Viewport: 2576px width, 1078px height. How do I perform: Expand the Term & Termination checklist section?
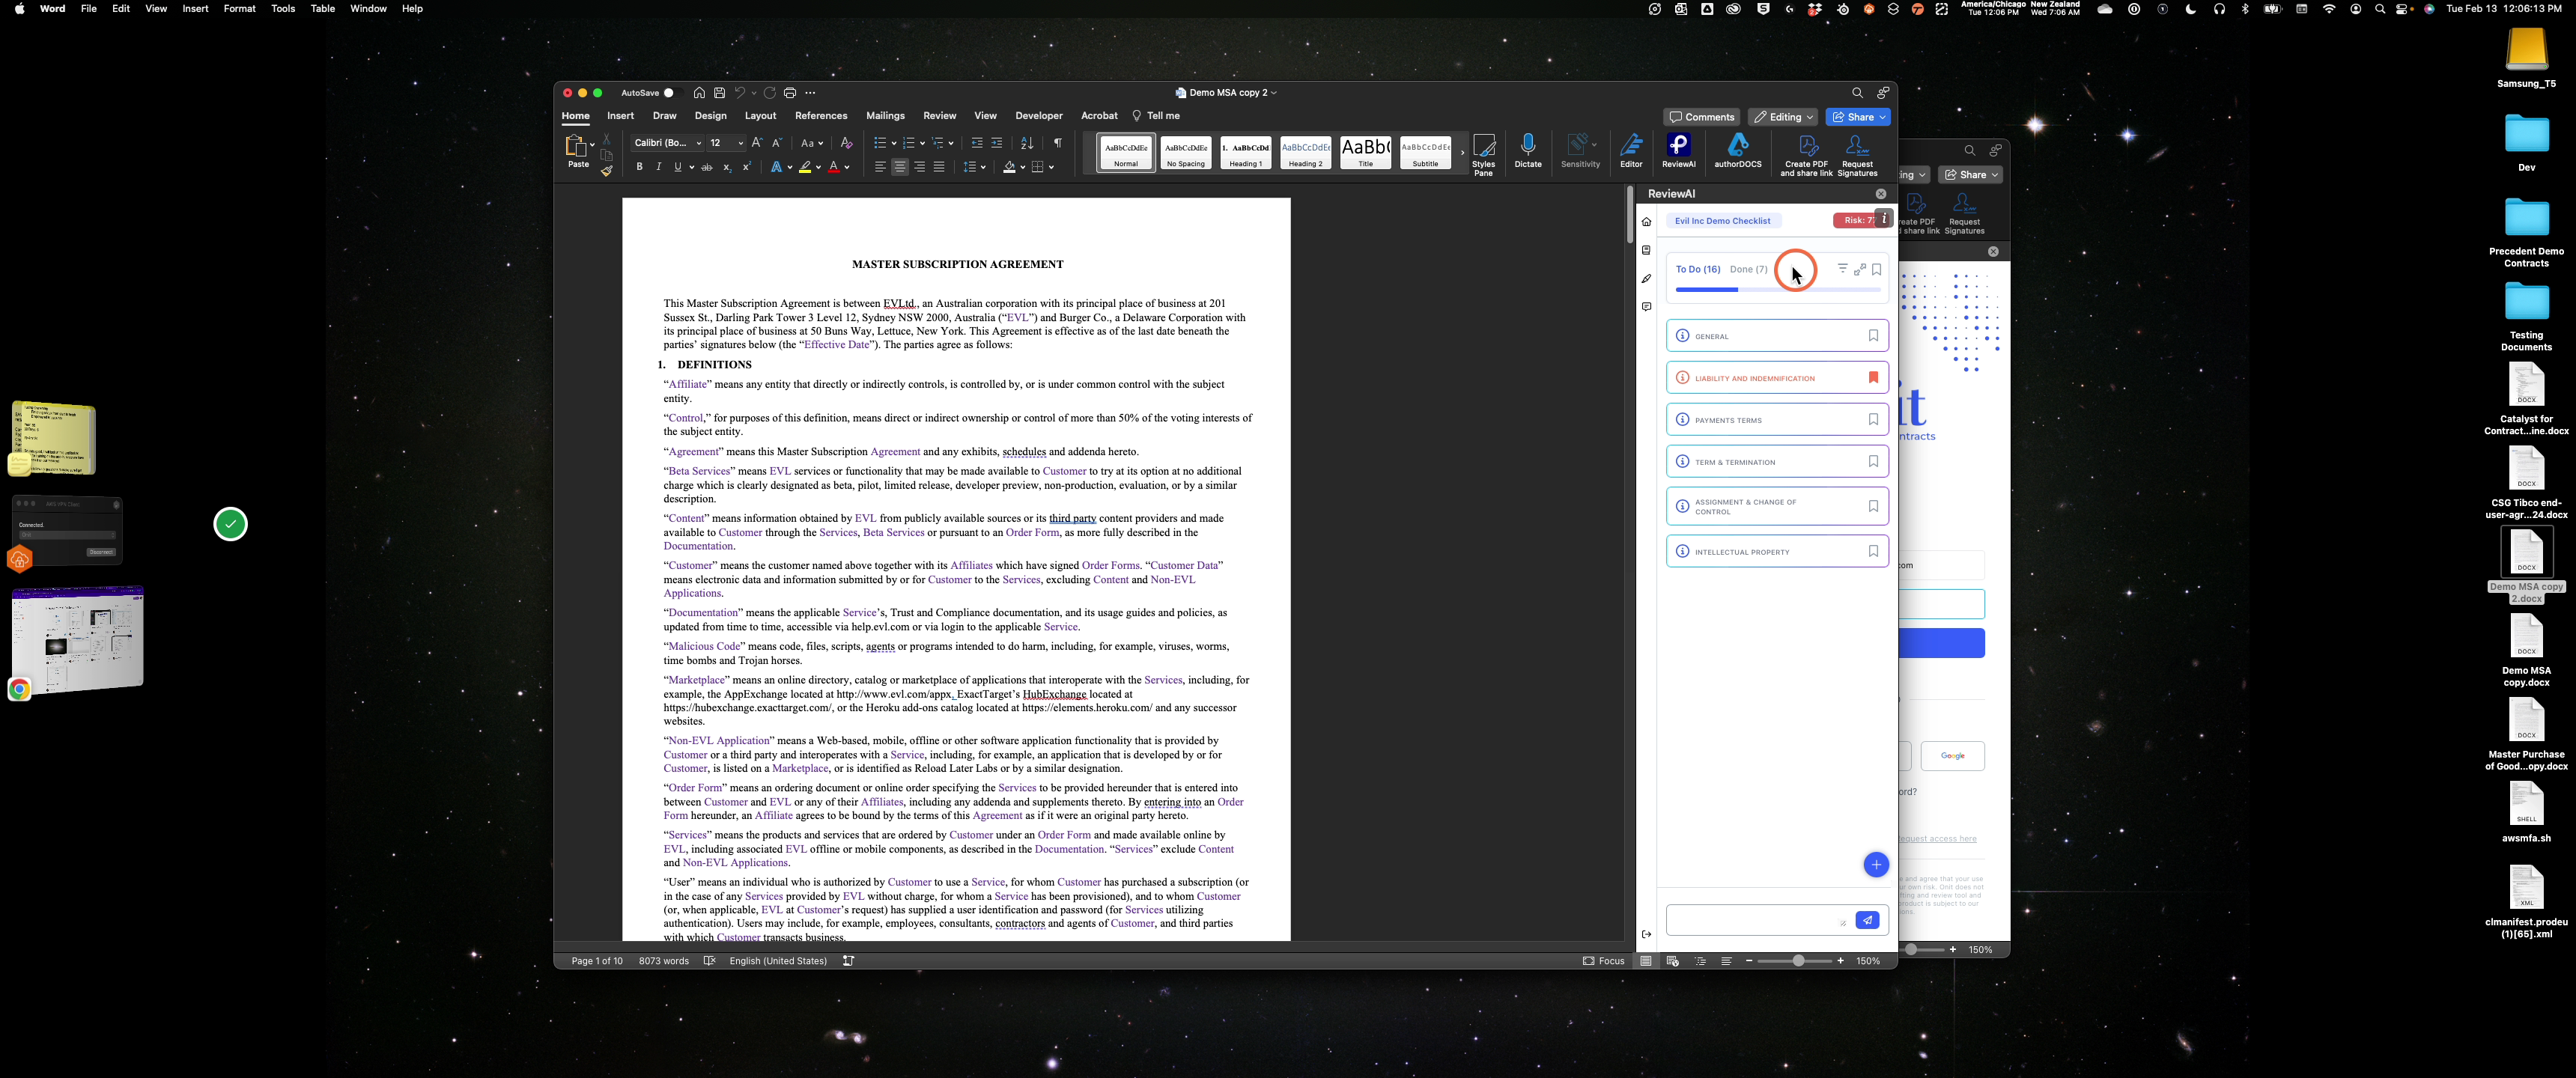click(x=1777, y=462)
